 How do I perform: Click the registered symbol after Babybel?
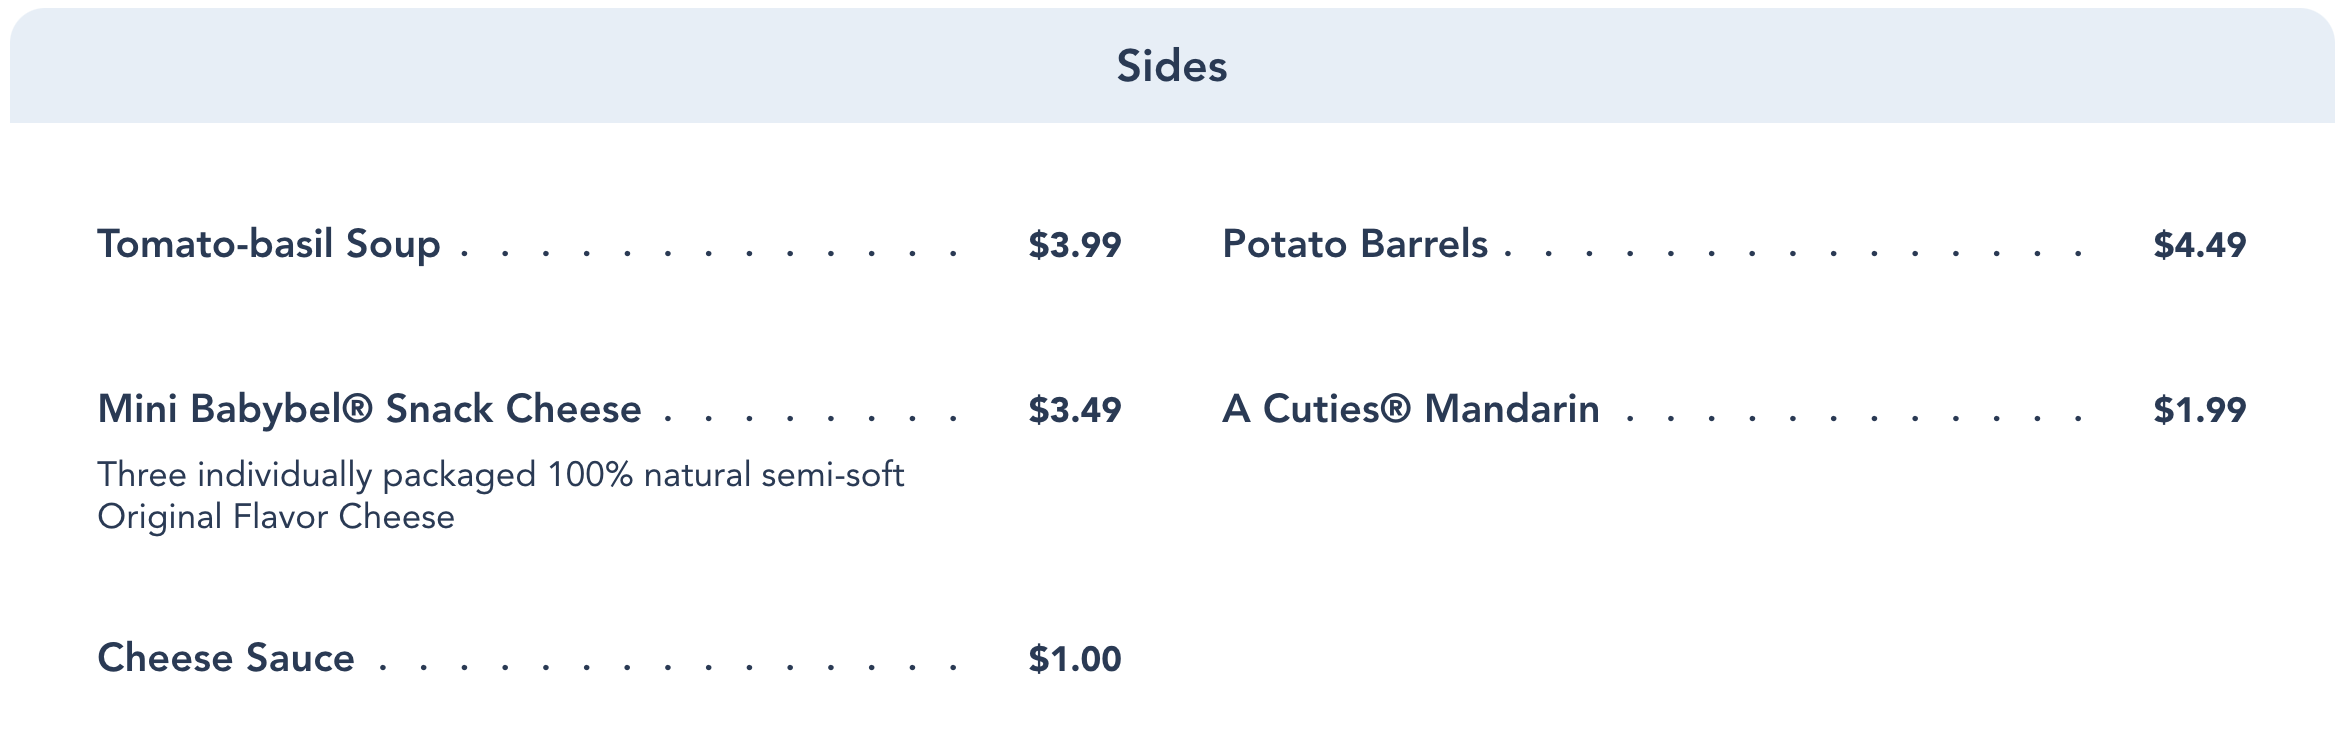(359, 409)
